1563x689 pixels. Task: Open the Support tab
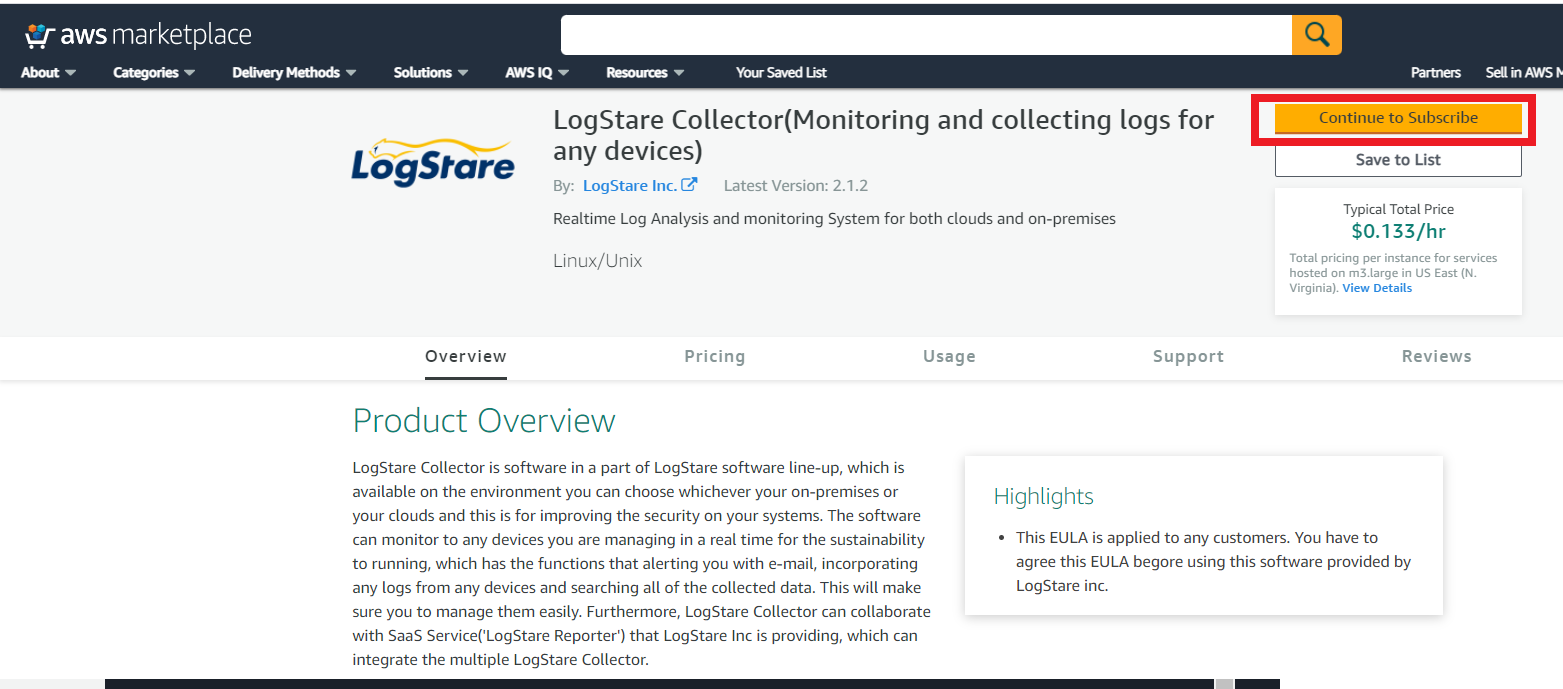[1188, 357]
